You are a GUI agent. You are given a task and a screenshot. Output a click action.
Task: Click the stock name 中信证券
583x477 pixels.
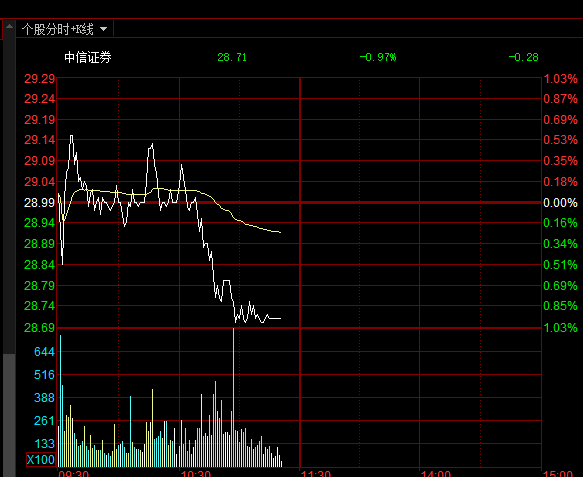coord(88,57)
